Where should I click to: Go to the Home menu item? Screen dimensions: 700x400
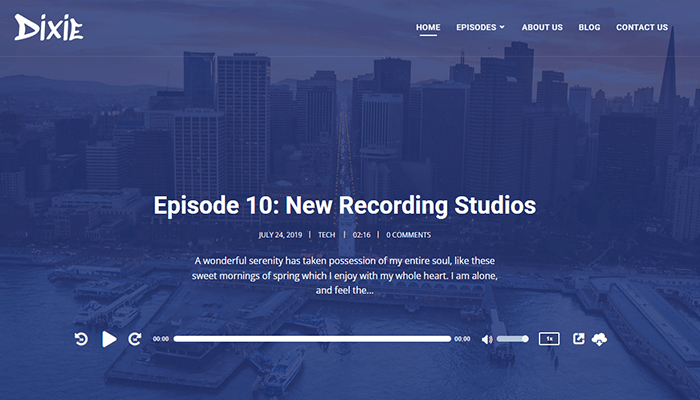[x=428, y=27]
